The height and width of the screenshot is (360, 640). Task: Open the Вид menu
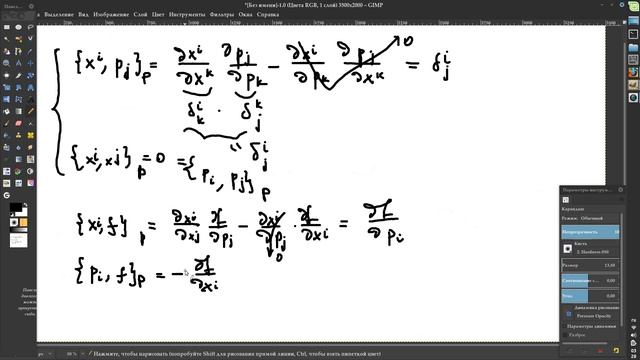point(83,14)
